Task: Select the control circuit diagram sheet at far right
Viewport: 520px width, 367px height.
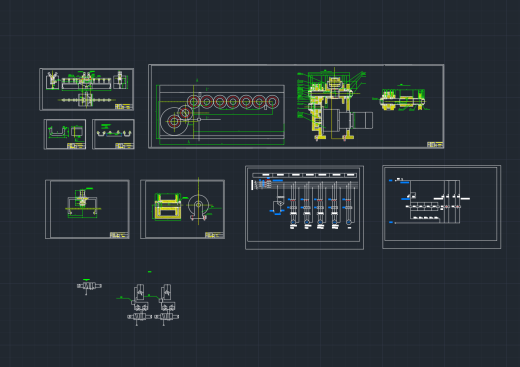Action: [x=441, y=207]
